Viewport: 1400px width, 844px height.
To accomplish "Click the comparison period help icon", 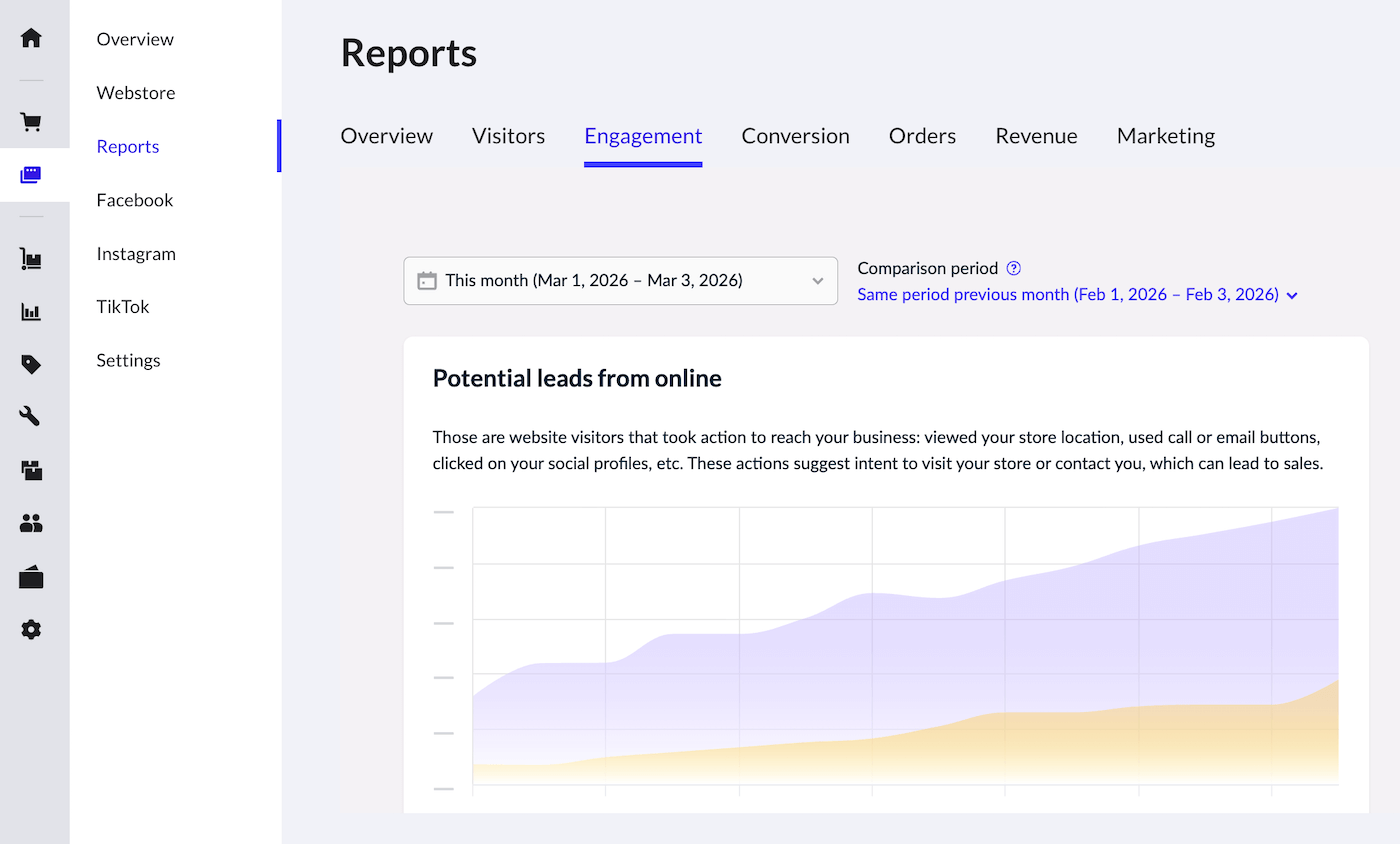I will point(1014,268).
